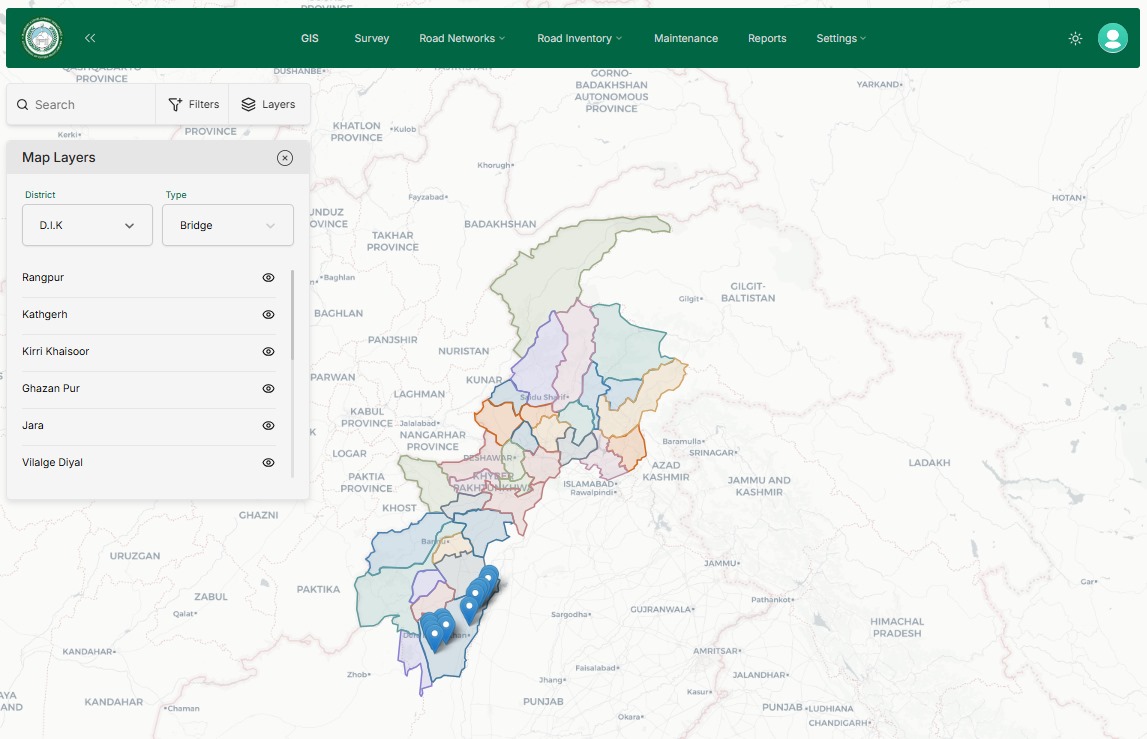Open the District dropdown showing D.I.K
The width and height of the screenshot is (1147, 739).
(87, 225)
